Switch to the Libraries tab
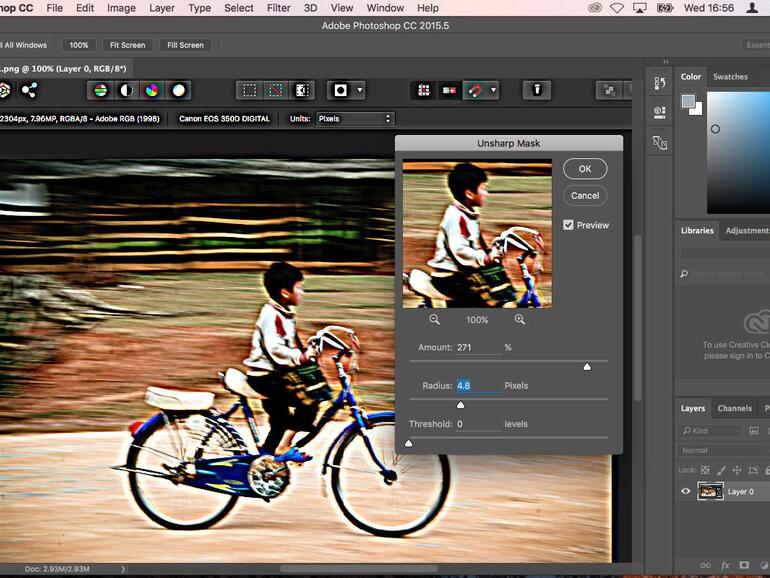 (697, 230)
